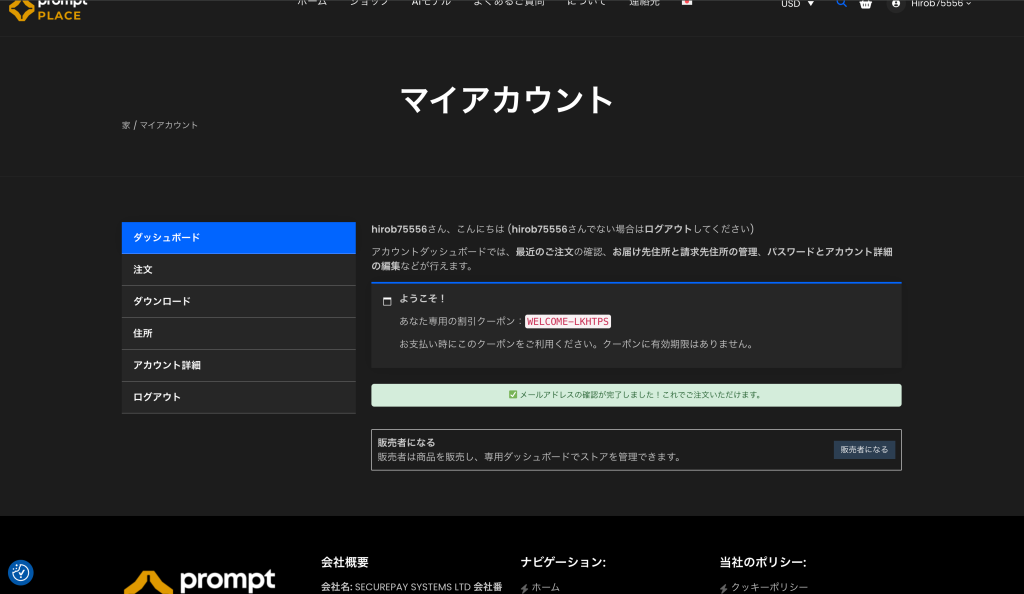The height and width of the screenshot is (594, 1024).
Task: Click the footer prompt logo
Action: (x=199, y=581)
